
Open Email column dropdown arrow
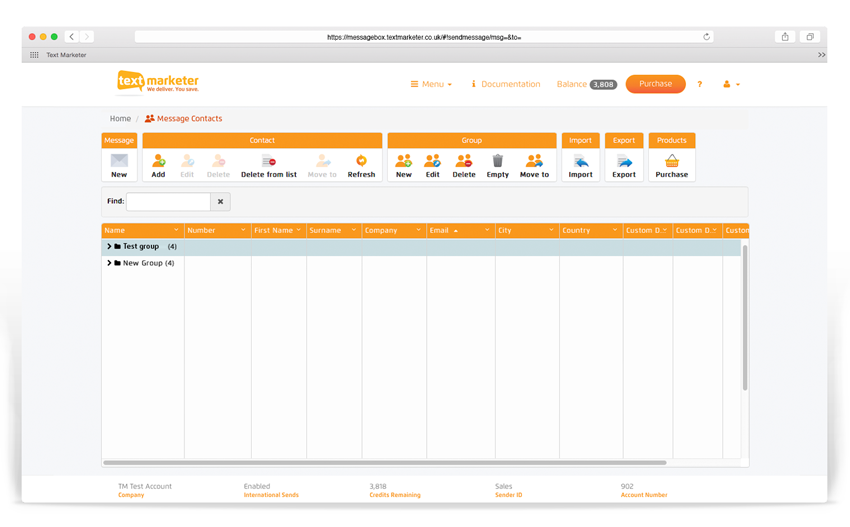tap(487, 230)
